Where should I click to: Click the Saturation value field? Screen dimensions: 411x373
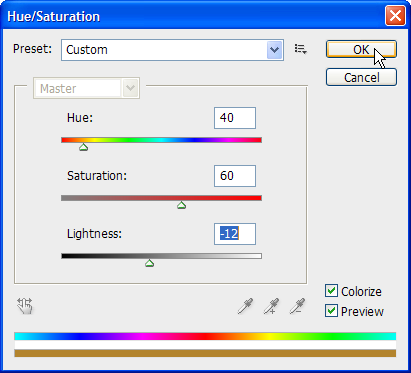pos(235,176)
